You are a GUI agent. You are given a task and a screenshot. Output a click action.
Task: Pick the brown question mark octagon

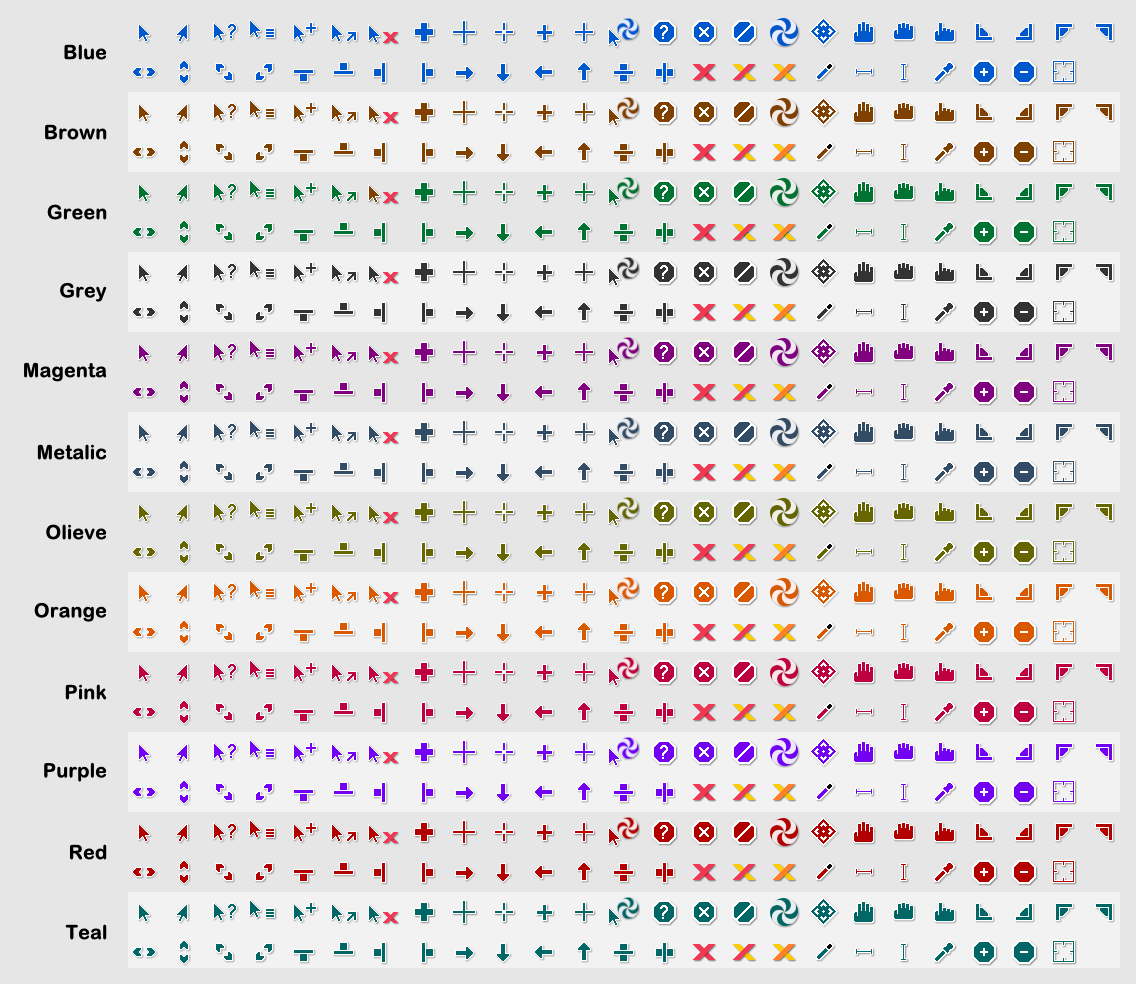pyautogui.click(x=664, y=112)
